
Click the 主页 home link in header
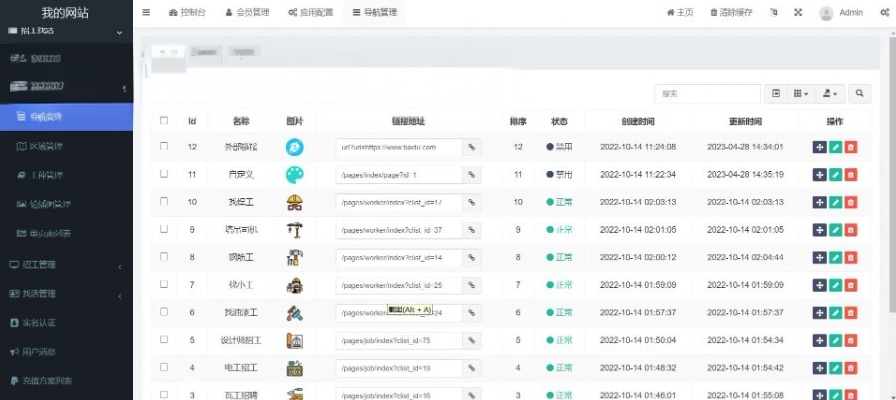(680, 13)
